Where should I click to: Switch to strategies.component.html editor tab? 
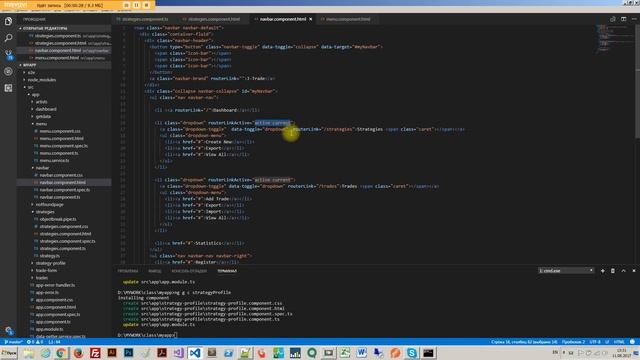(213, 19)
